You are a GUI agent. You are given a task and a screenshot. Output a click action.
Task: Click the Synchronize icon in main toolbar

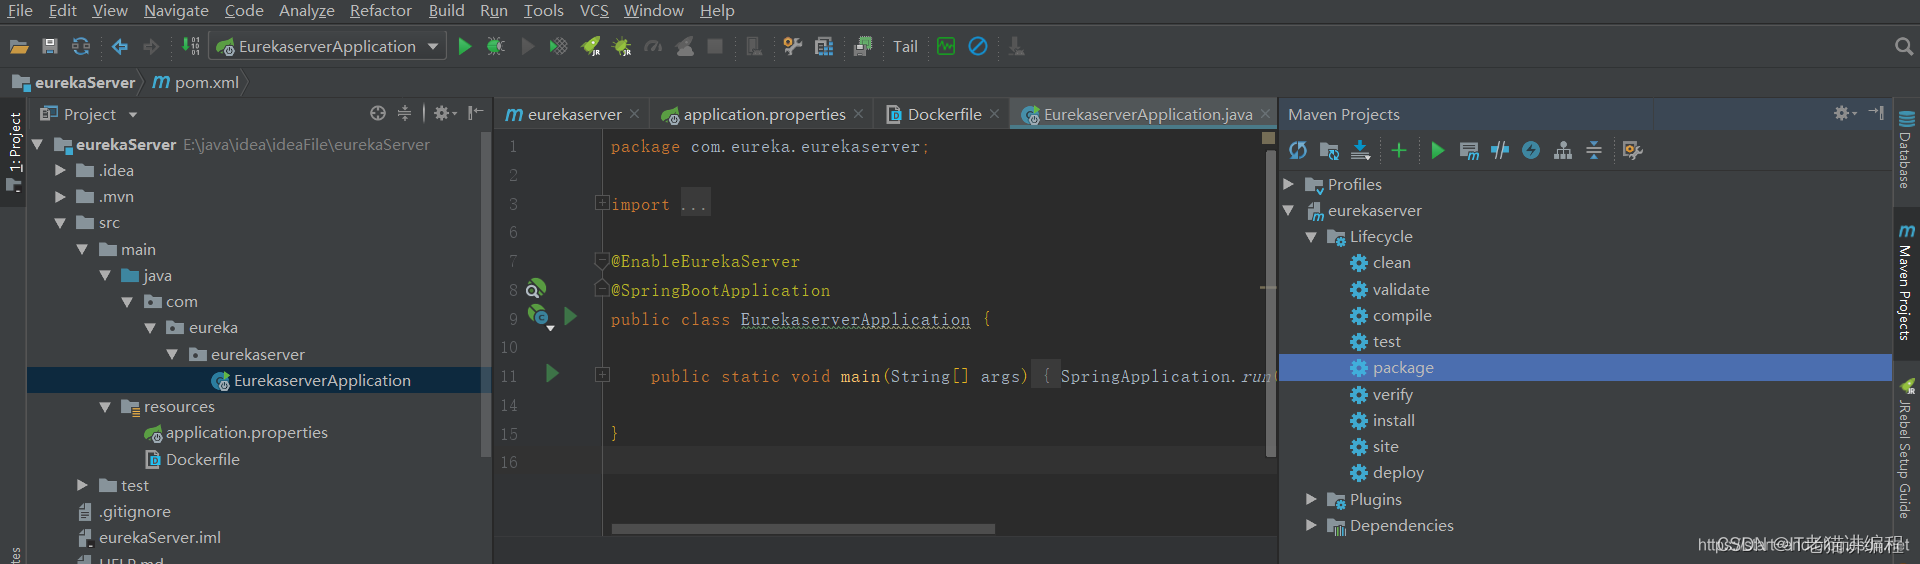tap(81, 46)
